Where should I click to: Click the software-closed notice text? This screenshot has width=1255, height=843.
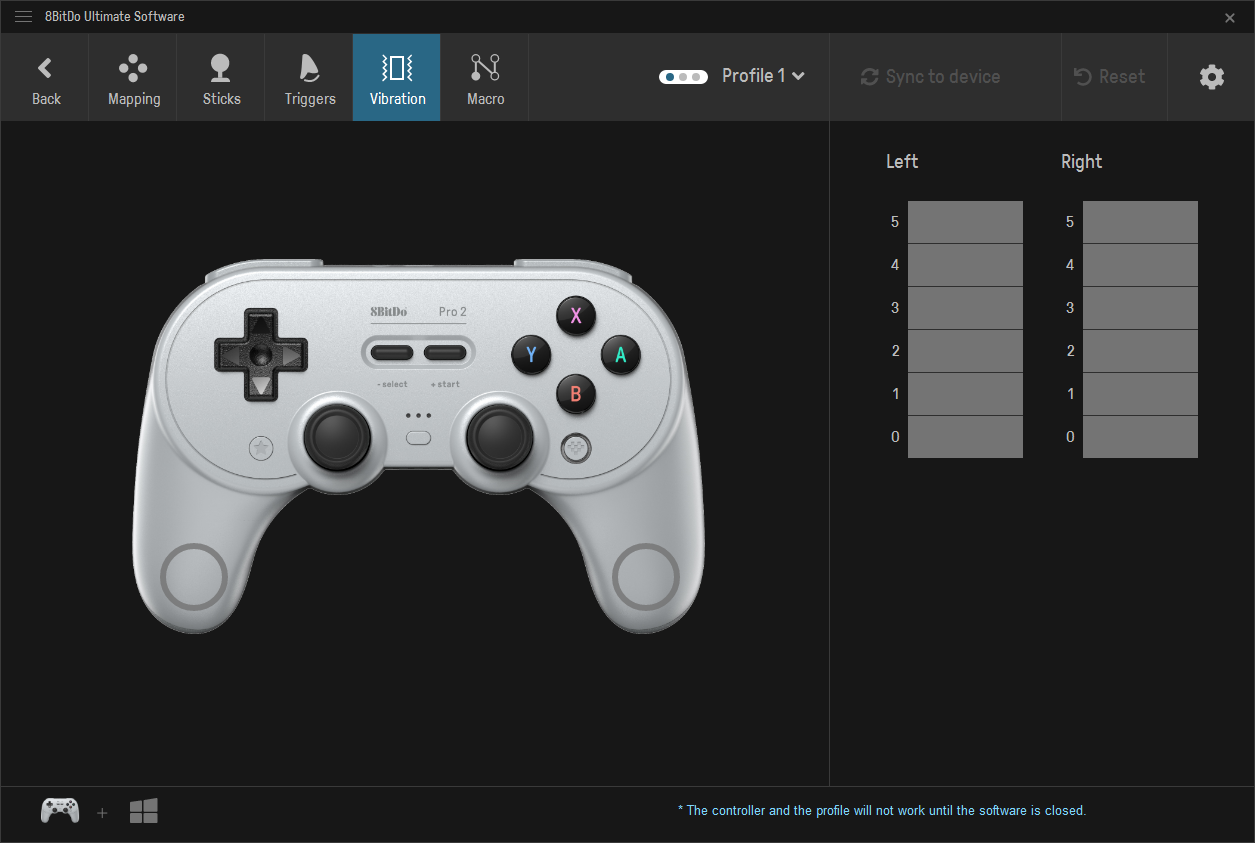pyautogui.click(x=882, y=810)
